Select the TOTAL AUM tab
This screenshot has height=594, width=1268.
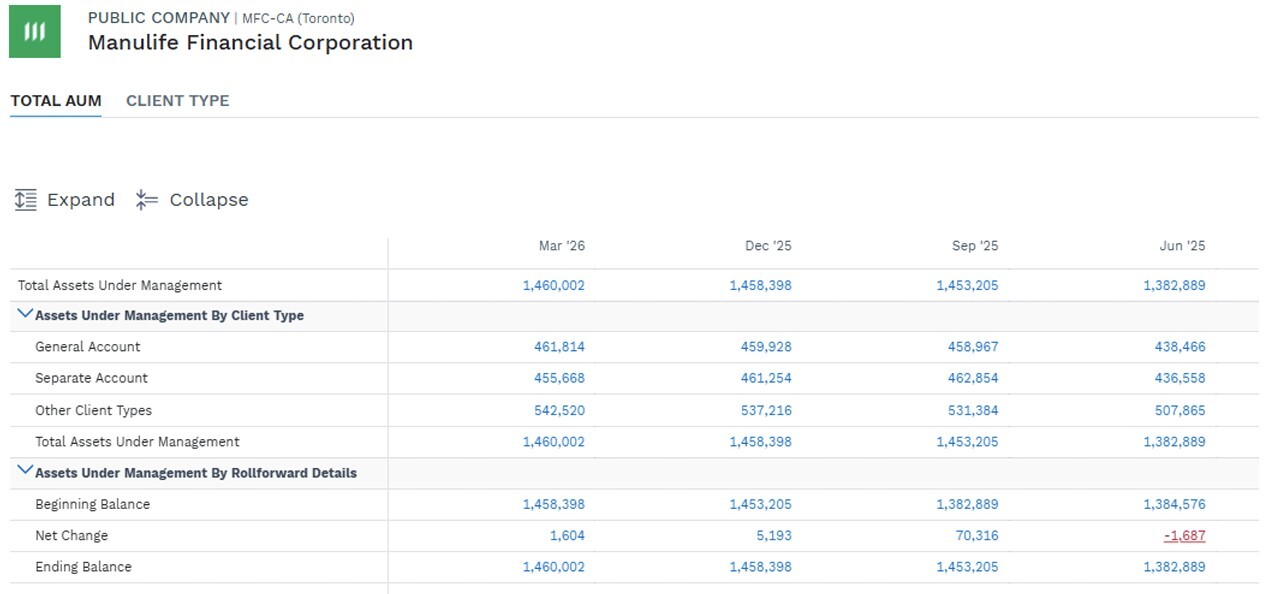(x=56, y=101)
